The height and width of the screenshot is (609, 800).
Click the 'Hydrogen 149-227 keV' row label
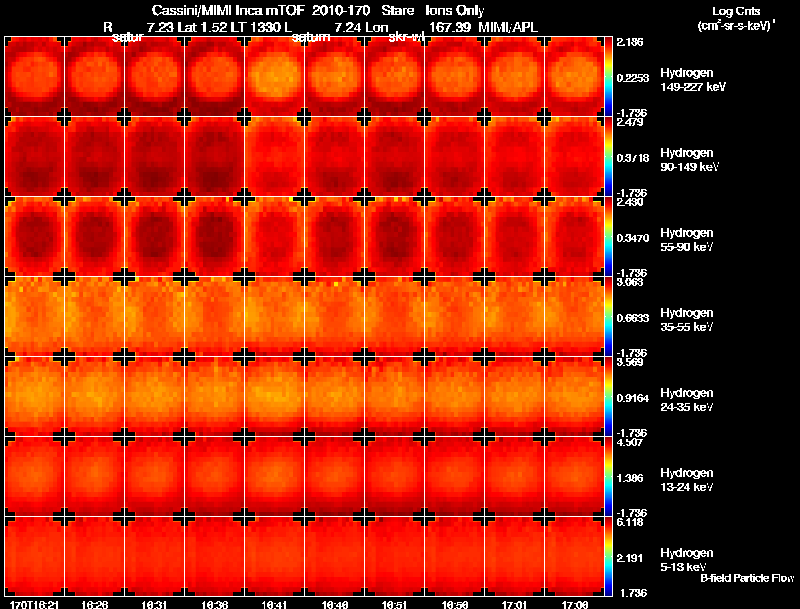[x=693, y=80]
